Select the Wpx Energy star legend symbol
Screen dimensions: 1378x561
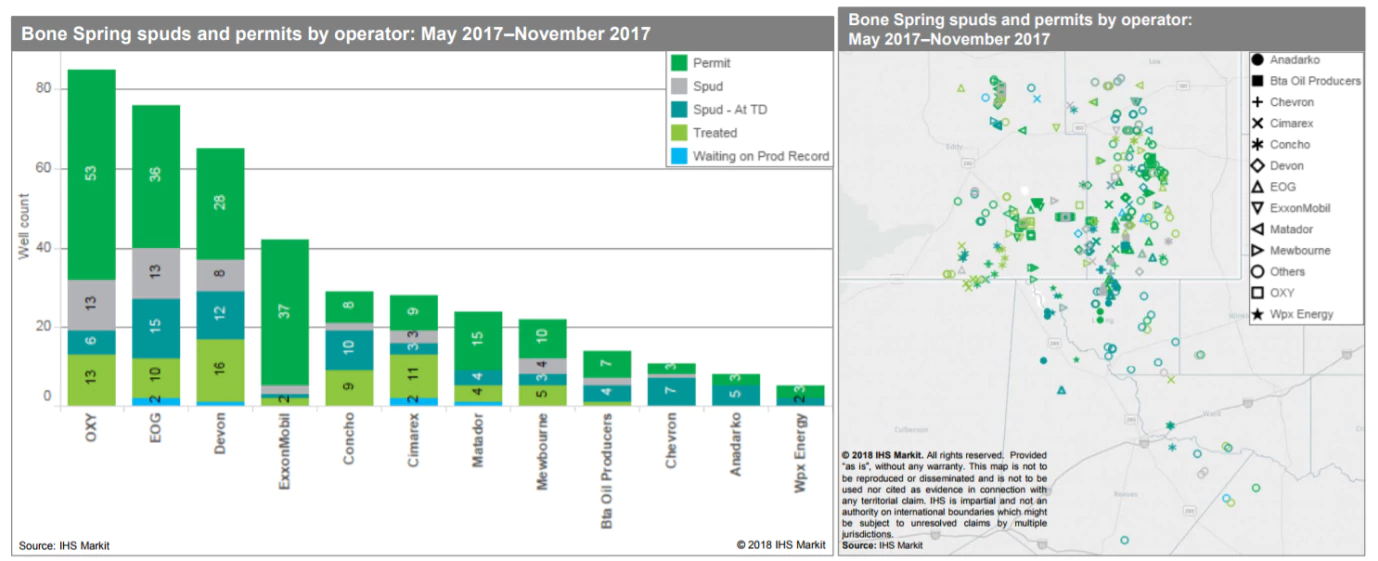(x=1256, y=314)
